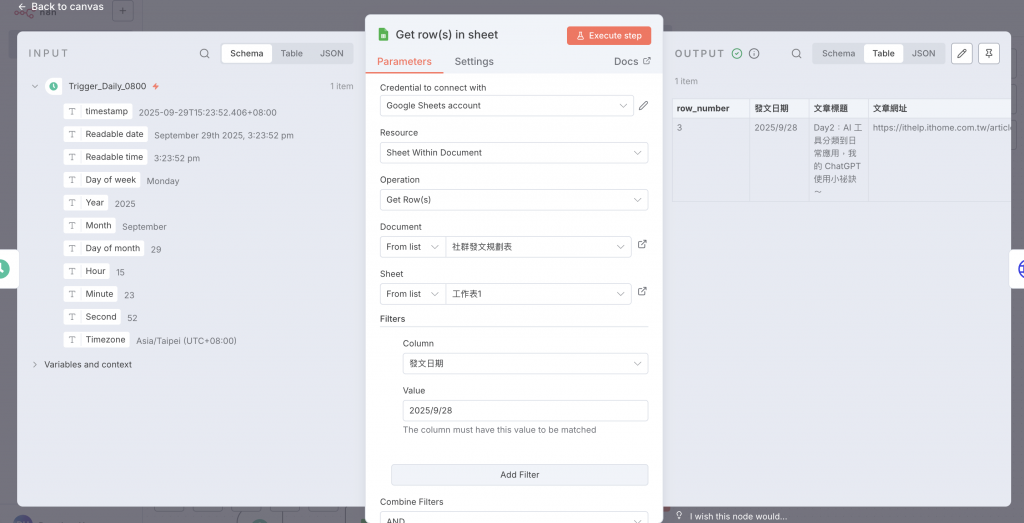Open previous node clock icon on left edge
The image size is (1024, 523).
point(5,269)
